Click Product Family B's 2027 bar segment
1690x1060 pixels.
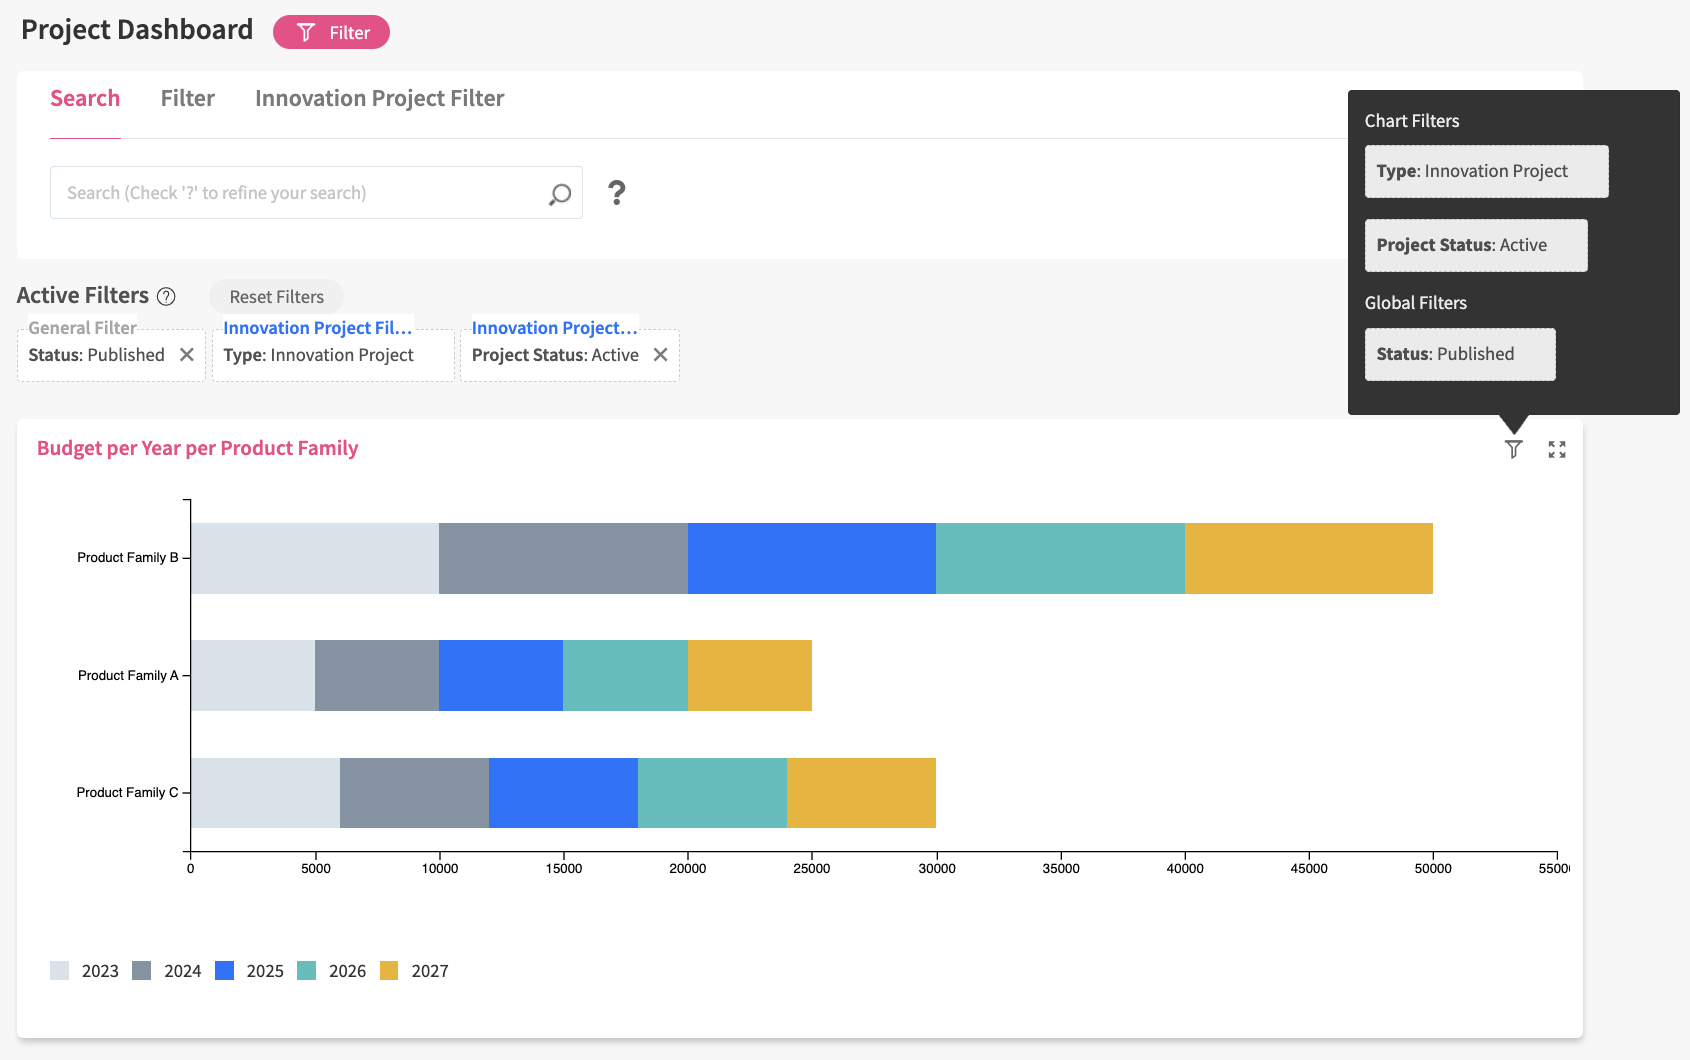[x=1308, y=558]
